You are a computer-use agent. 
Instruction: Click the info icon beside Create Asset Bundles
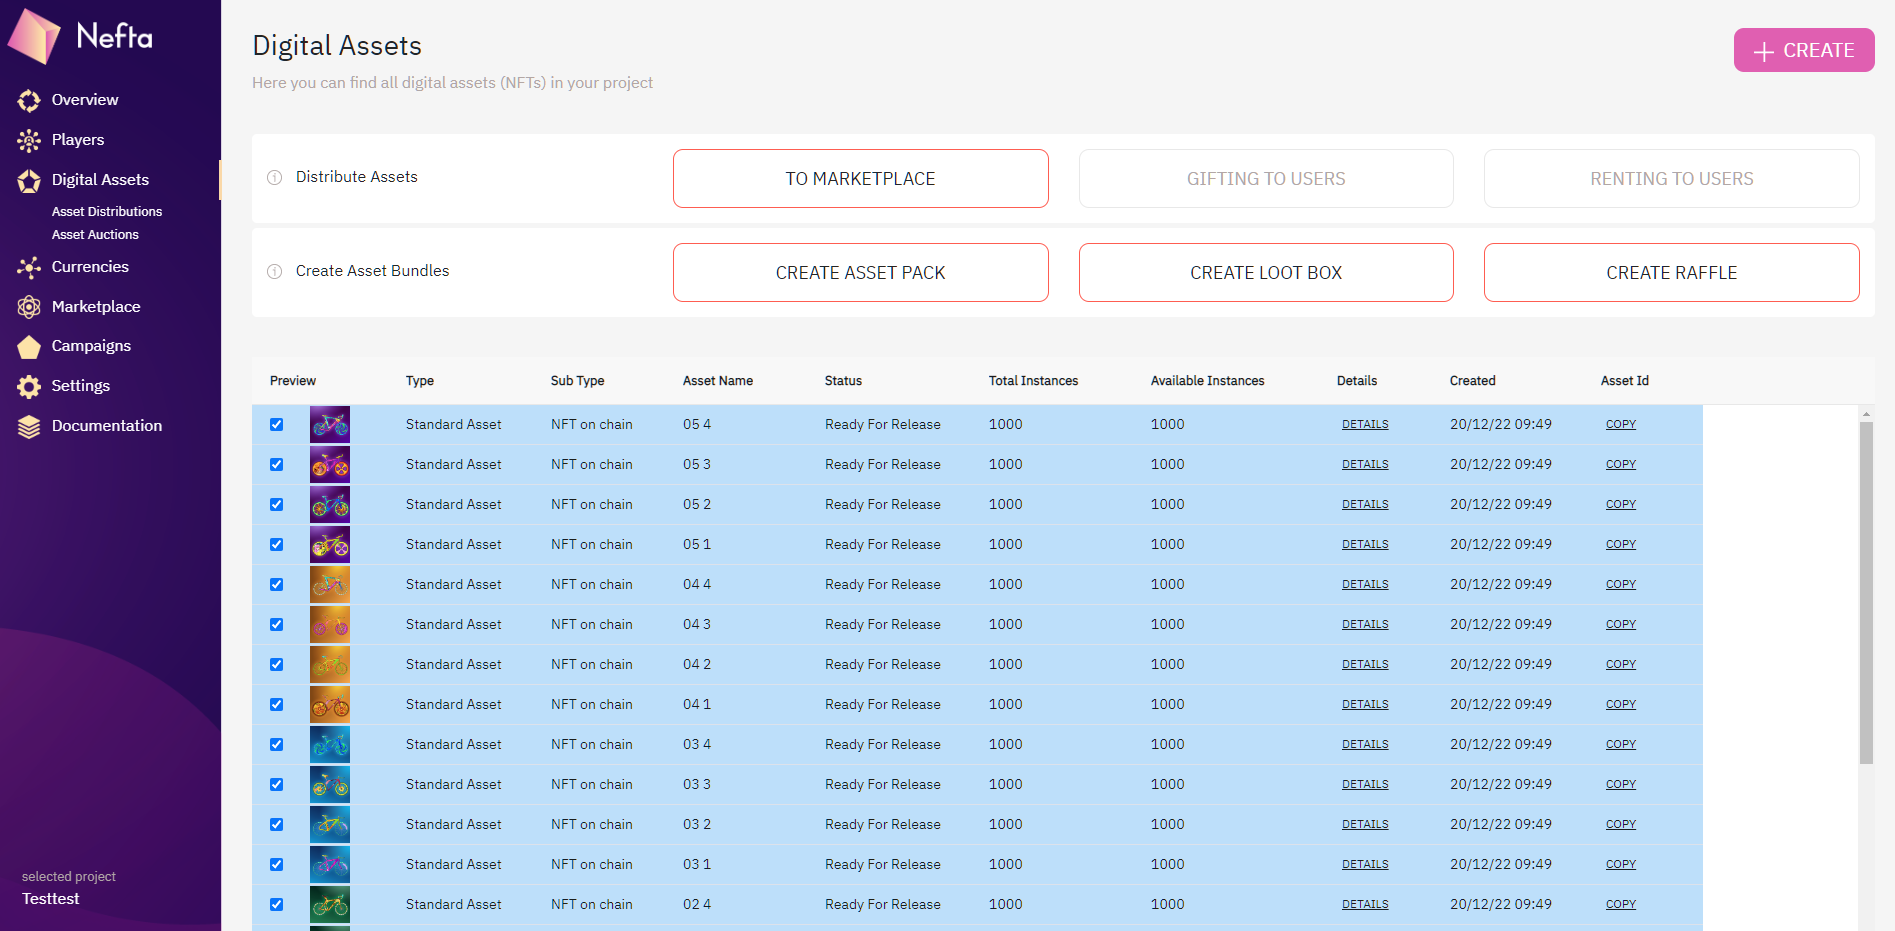click(274, 272)
